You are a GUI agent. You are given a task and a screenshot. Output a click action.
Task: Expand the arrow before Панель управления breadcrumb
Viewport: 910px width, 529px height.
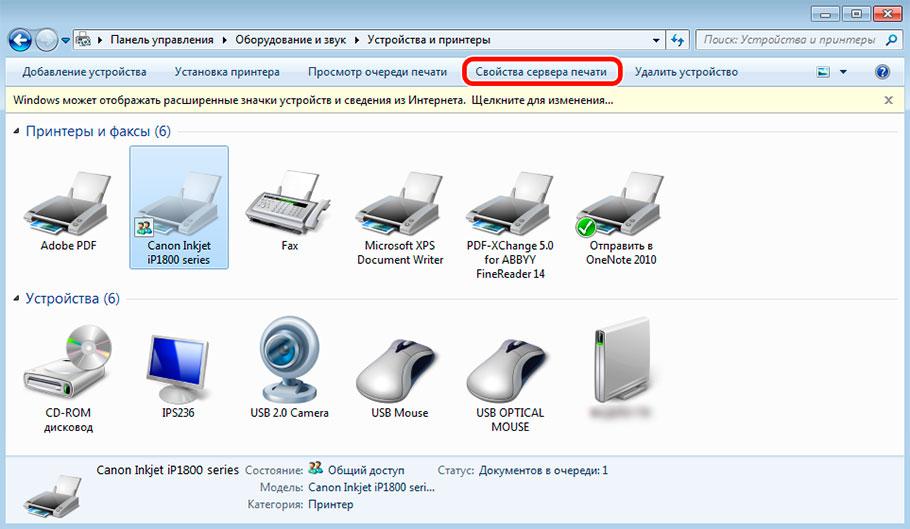100,40
